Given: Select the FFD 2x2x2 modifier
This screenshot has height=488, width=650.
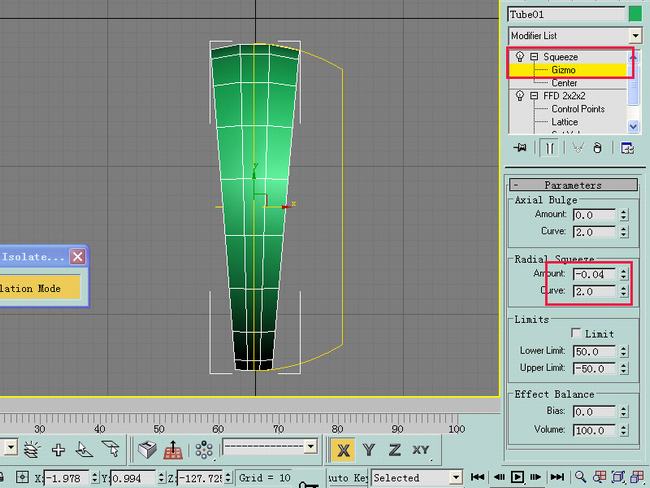Looking at the screenshot, I should [564, 96].
